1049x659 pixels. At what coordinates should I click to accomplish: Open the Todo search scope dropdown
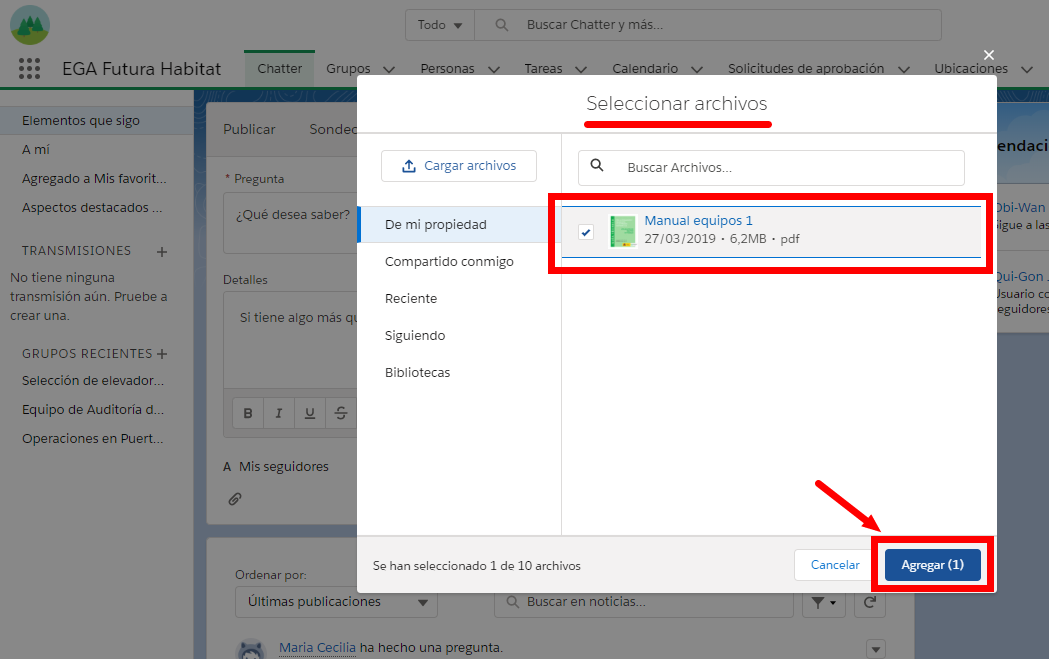click(x=438, y=24)
